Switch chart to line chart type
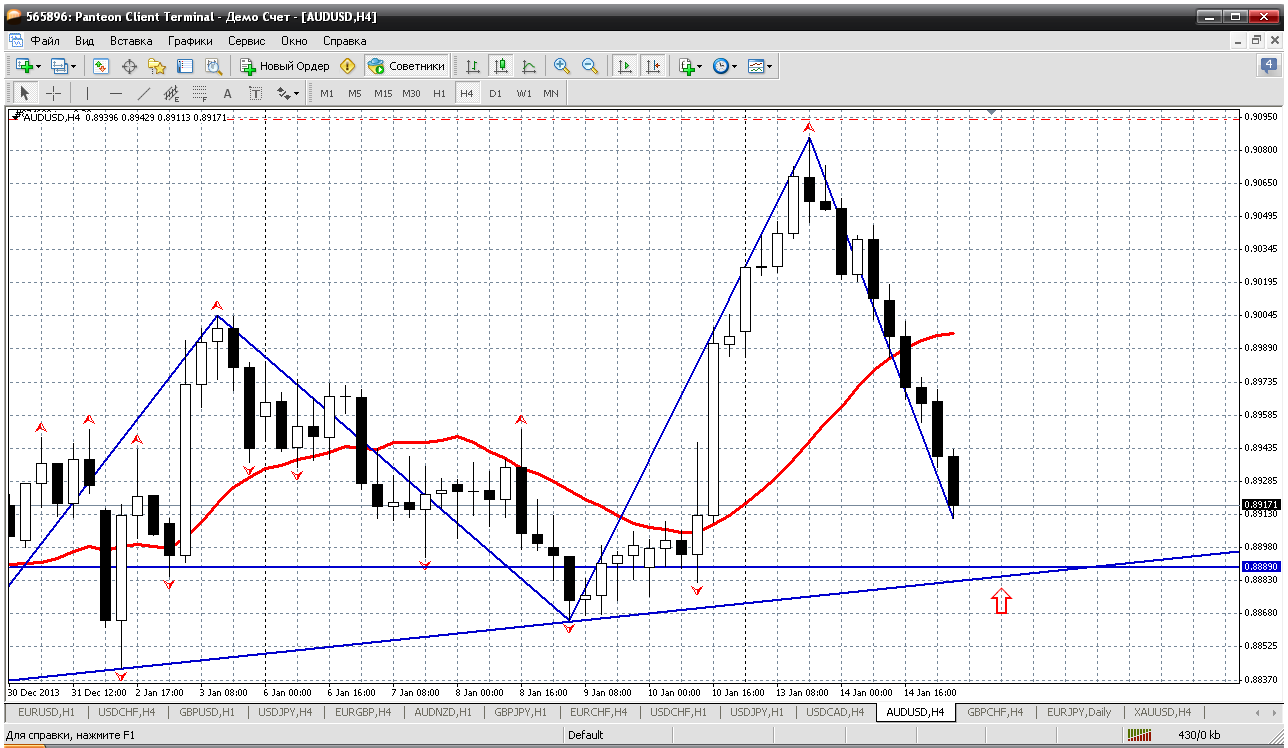 pos(529,66)
